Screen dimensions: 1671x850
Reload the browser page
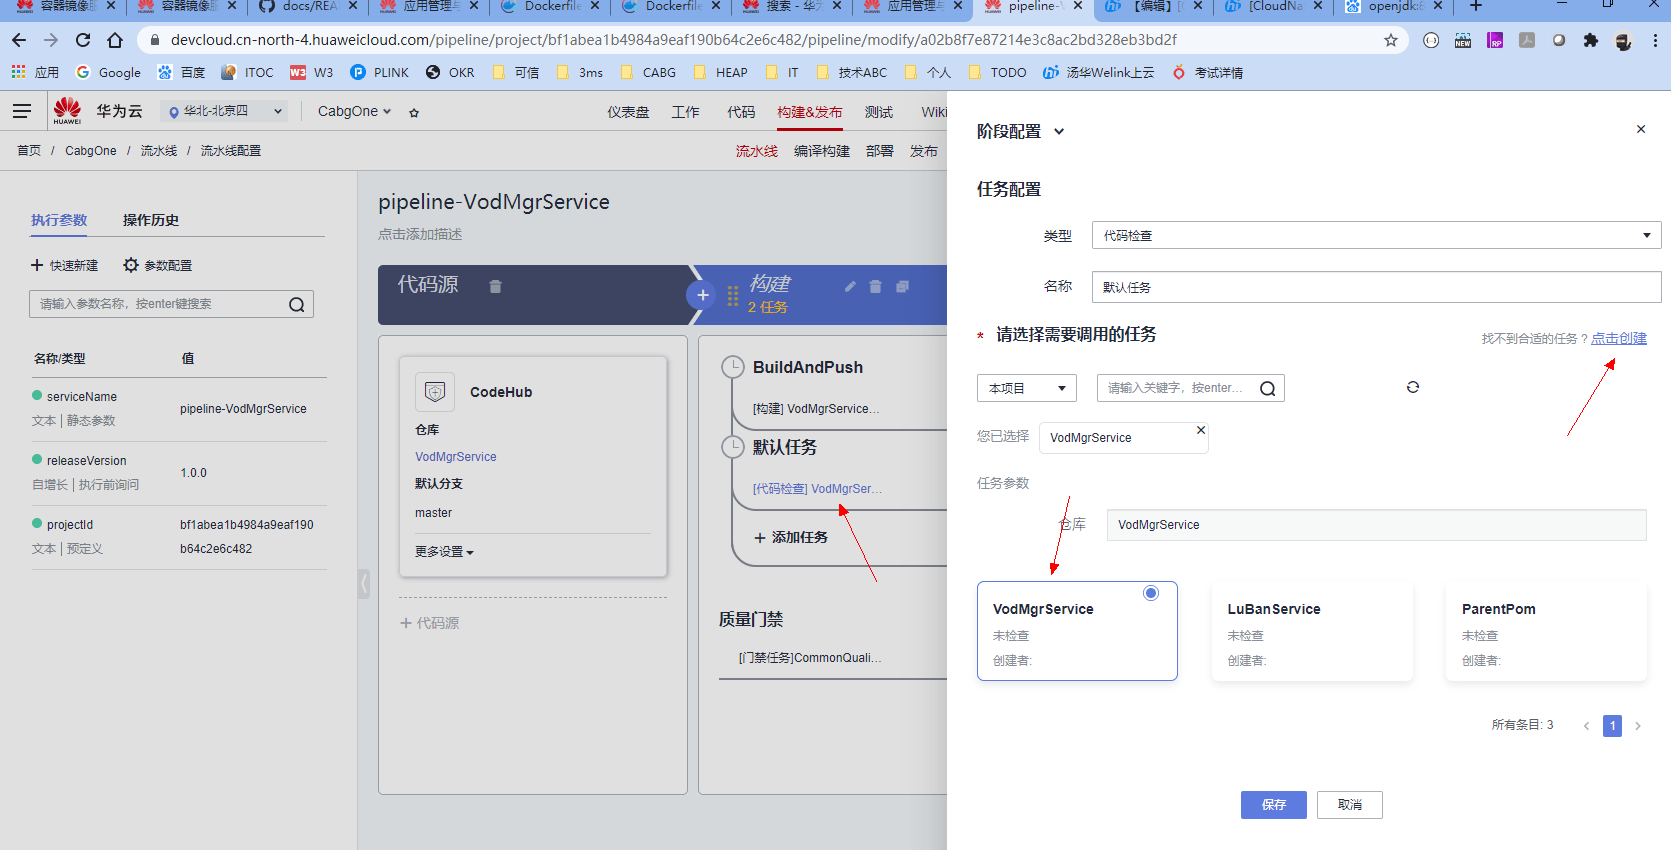tap(83, 40)
